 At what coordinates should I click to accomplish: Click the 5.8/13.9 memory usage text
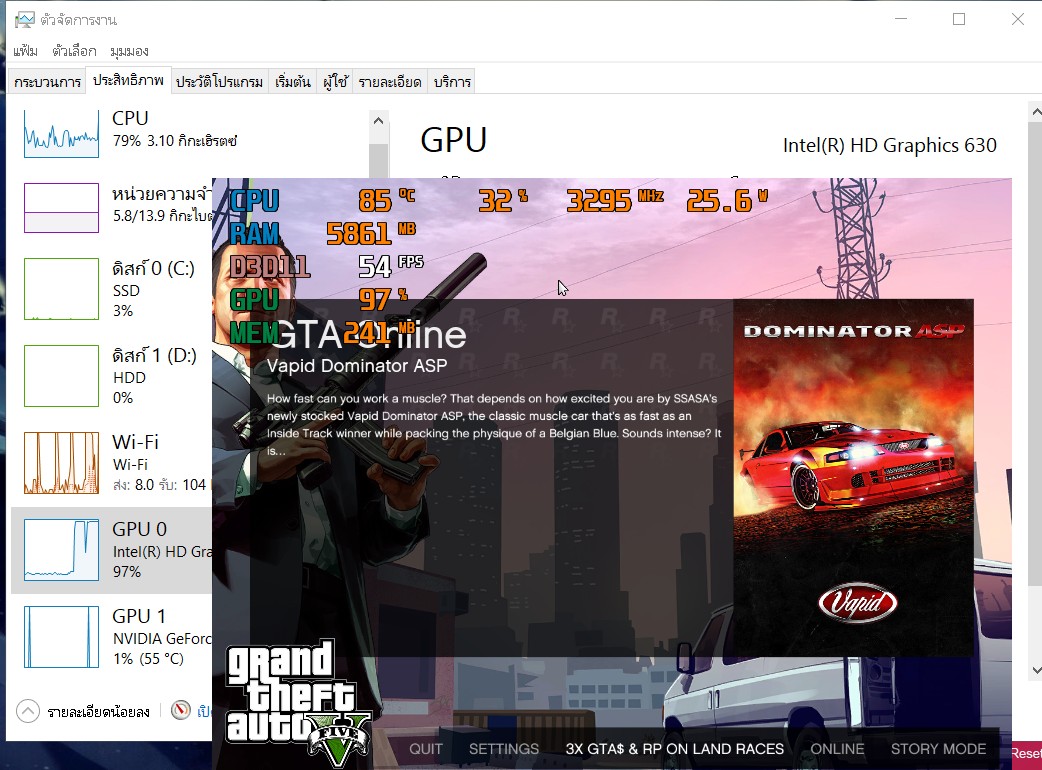(x=161, y=215)
